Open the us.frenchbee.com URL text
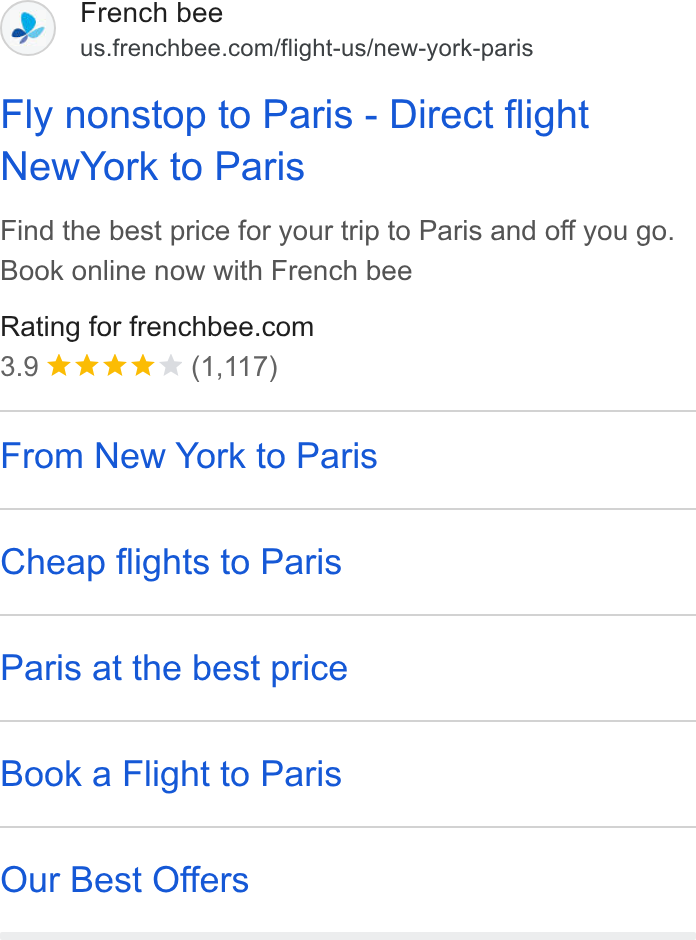This screenshot has height=940, width=696. (x=306, y=48)
